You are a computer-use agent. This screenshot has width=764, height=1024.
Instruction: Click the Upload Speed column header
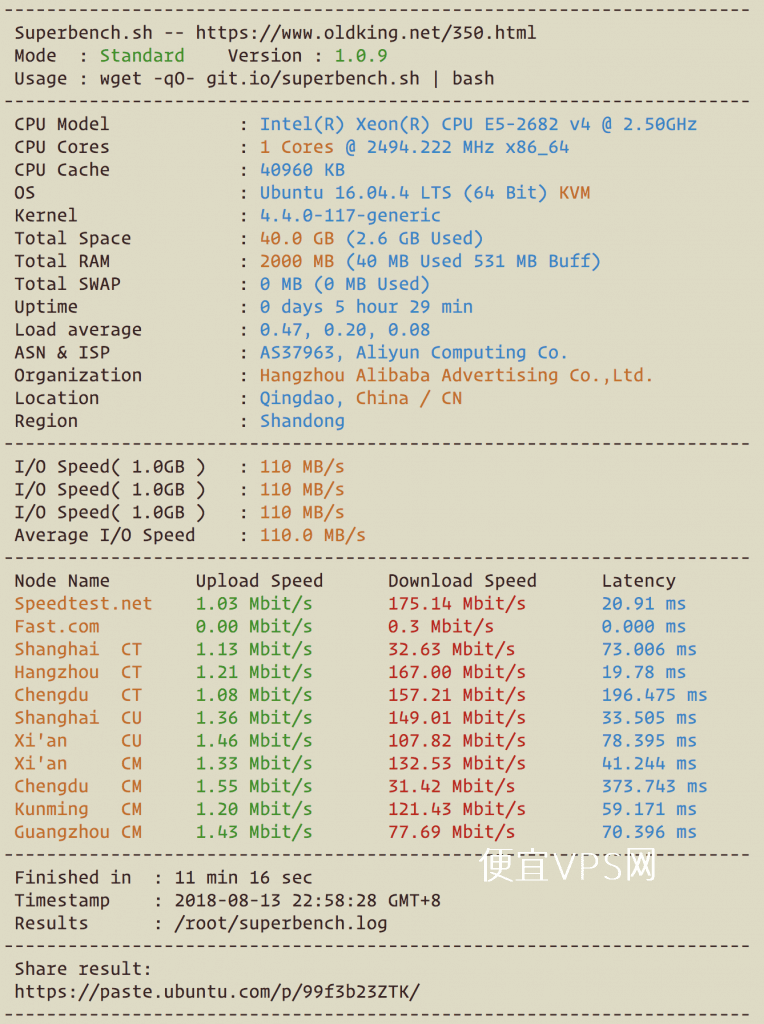pos(259,581)
